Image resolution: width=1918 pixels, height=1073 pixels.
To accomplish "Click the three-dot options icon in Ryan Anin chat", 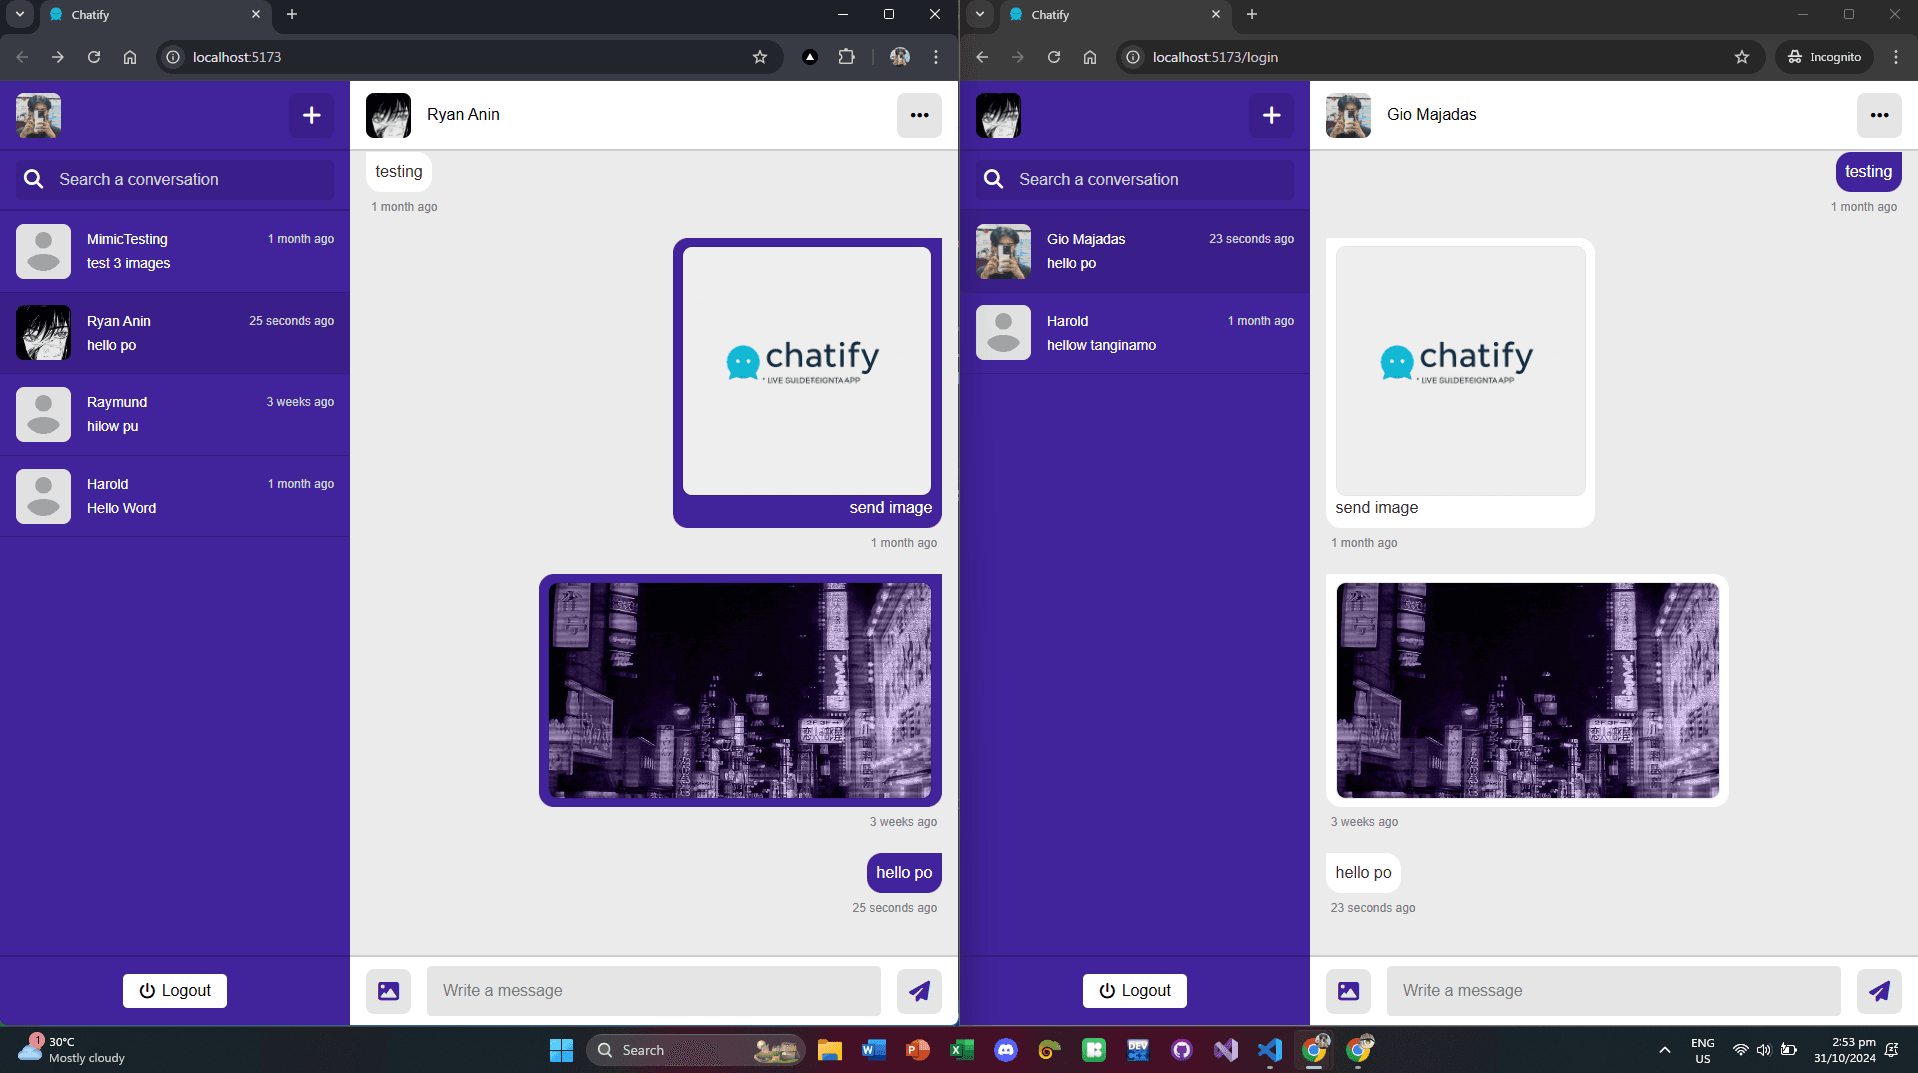I will pos(918,115).
